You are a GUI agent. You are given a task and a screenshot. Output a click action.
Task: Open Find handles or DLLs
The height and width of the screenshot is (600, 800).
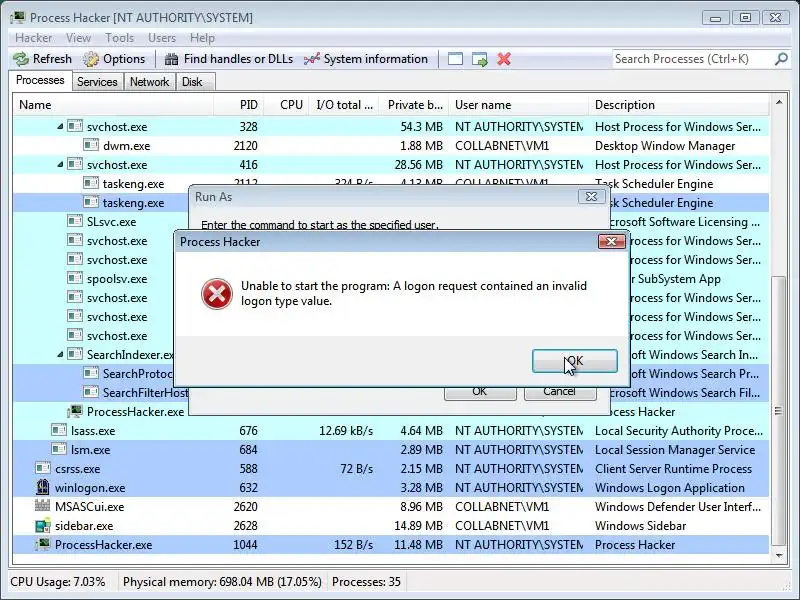coord(229,59)
